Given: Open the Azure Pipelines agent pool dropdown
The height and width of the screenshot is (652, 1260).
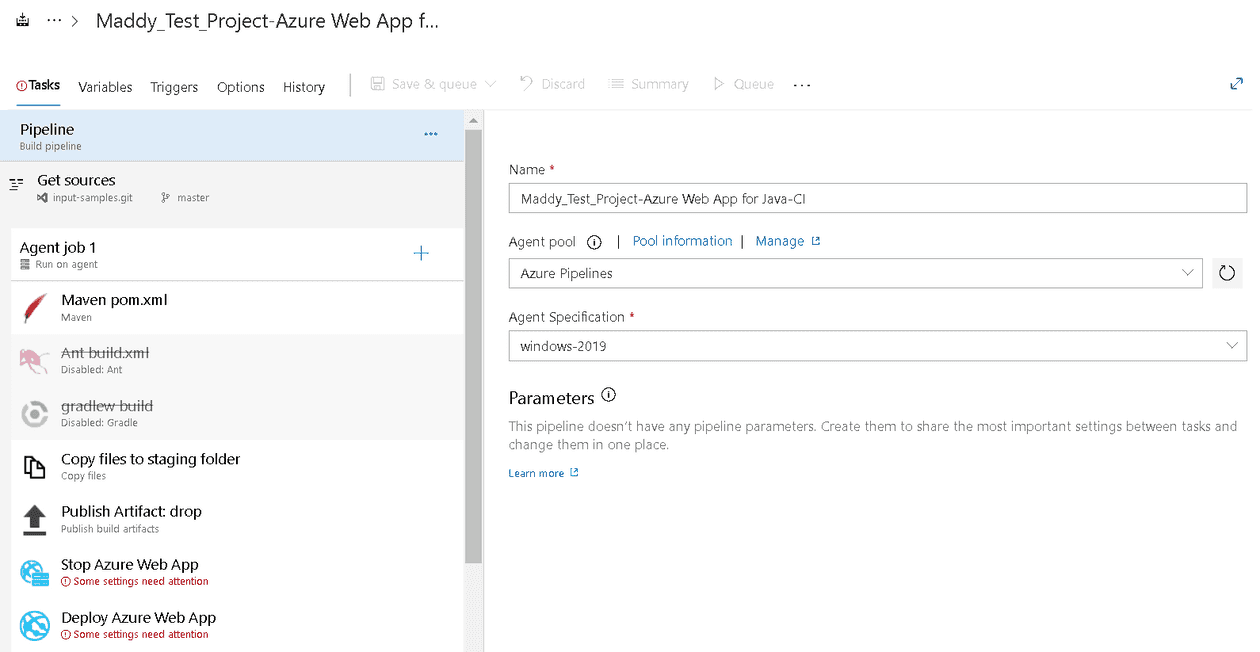Looking at the screenshot, I should [1187, 272].
